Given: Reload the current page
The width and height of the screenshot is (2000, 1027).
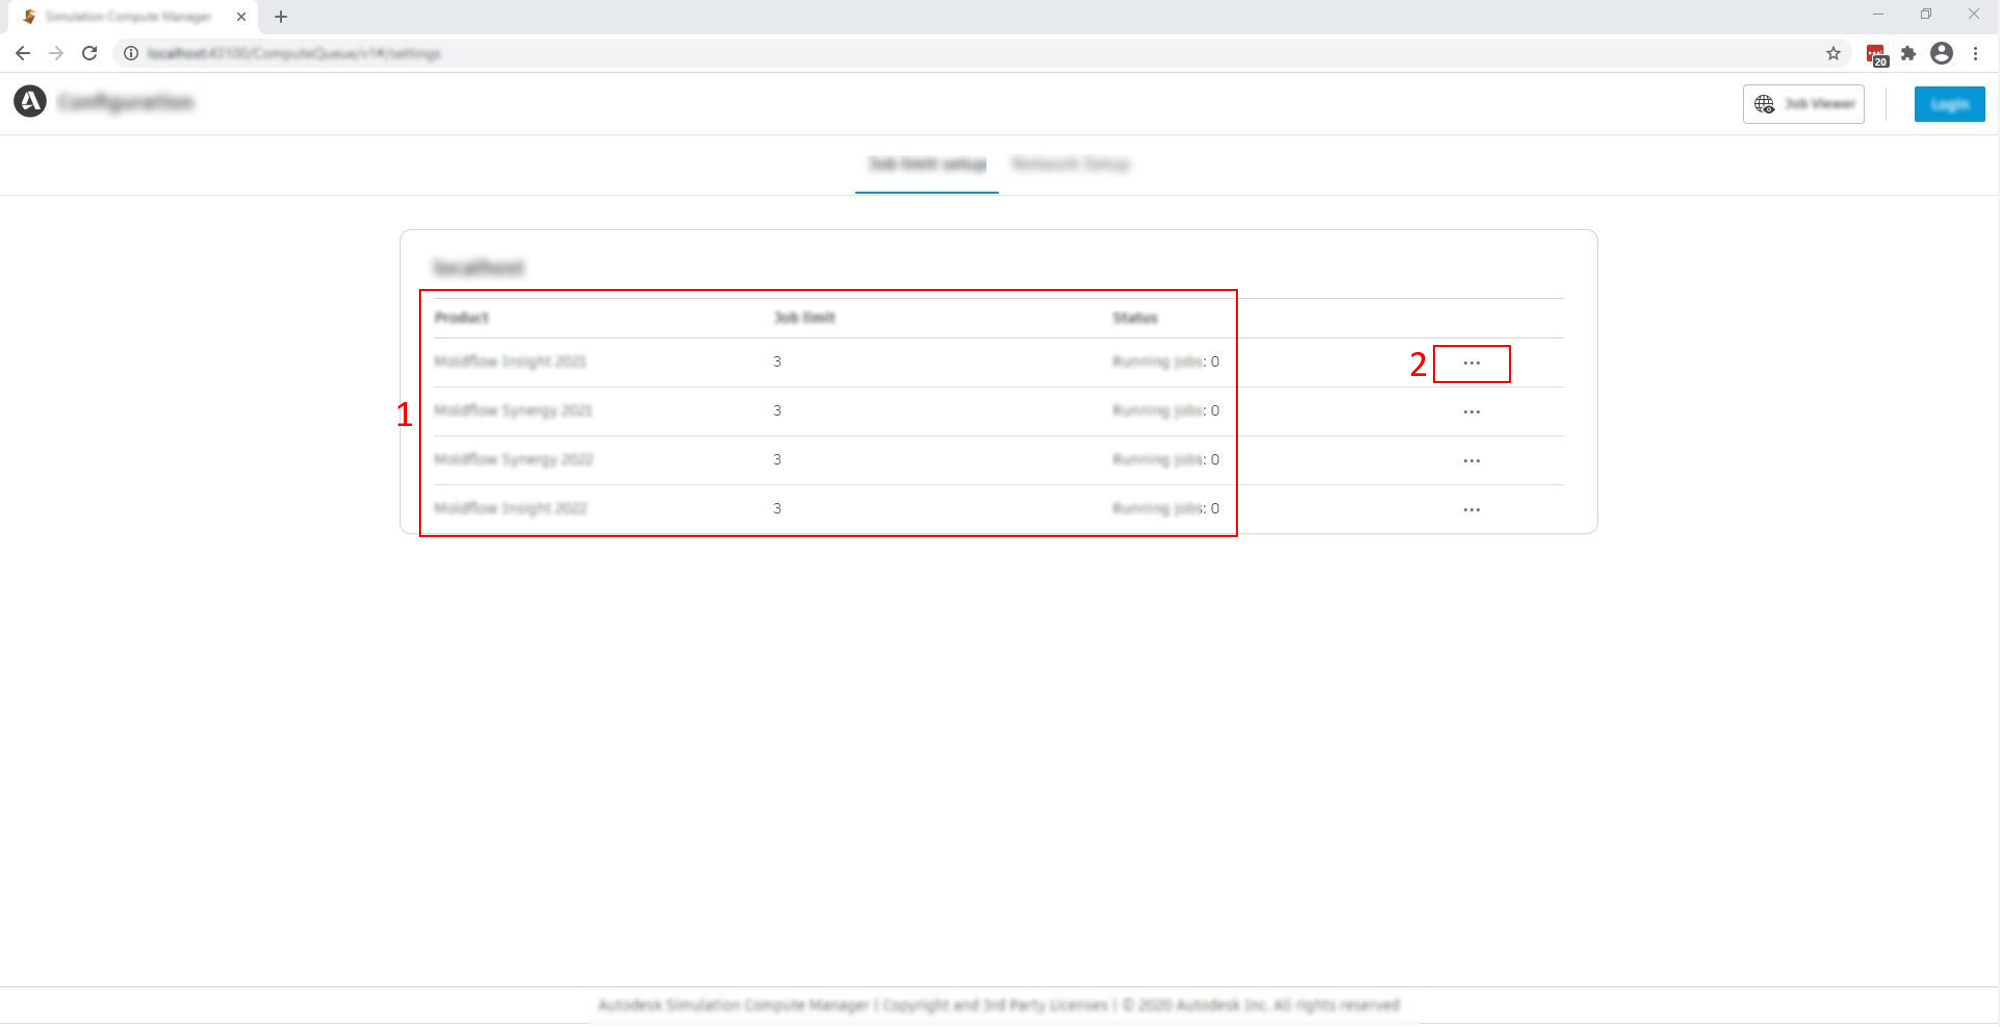Looking at the screenshot, I should coord(90,53).
